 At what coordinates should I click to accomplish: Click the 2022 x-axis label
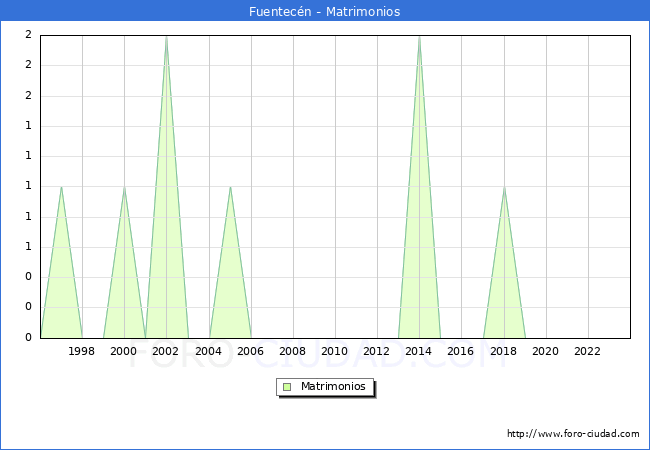click(587, 351)
